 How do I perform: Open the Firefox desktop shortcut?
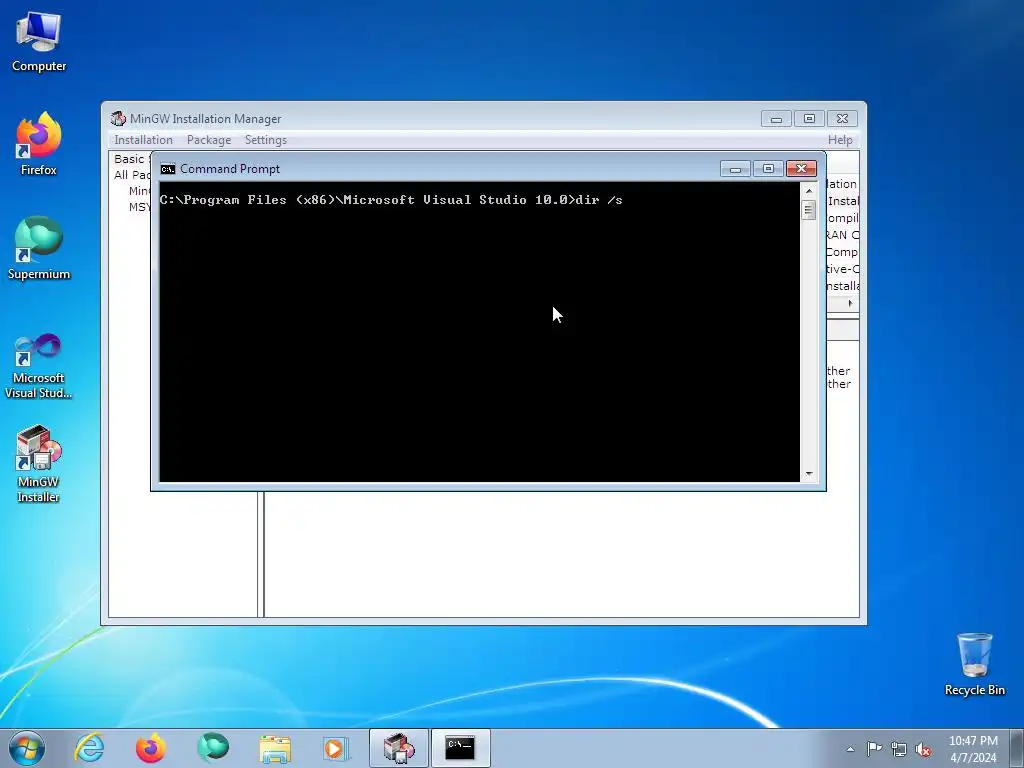[x=39, y=144]
